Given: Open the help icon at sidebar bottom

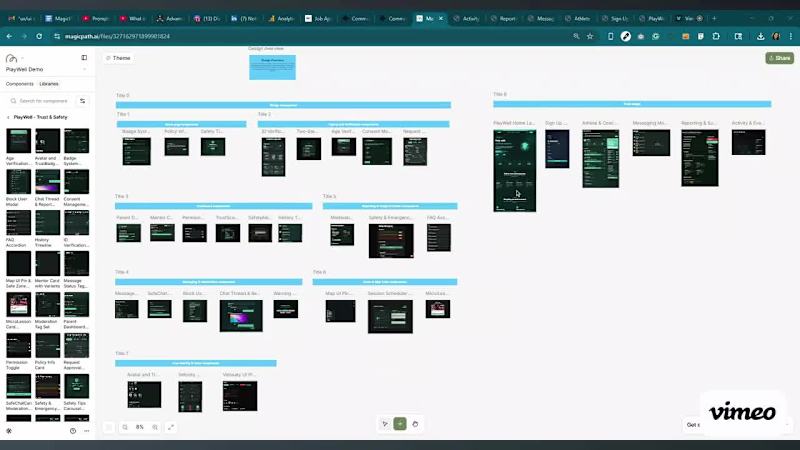Looking at the screenshot, I should coord(73,431).
